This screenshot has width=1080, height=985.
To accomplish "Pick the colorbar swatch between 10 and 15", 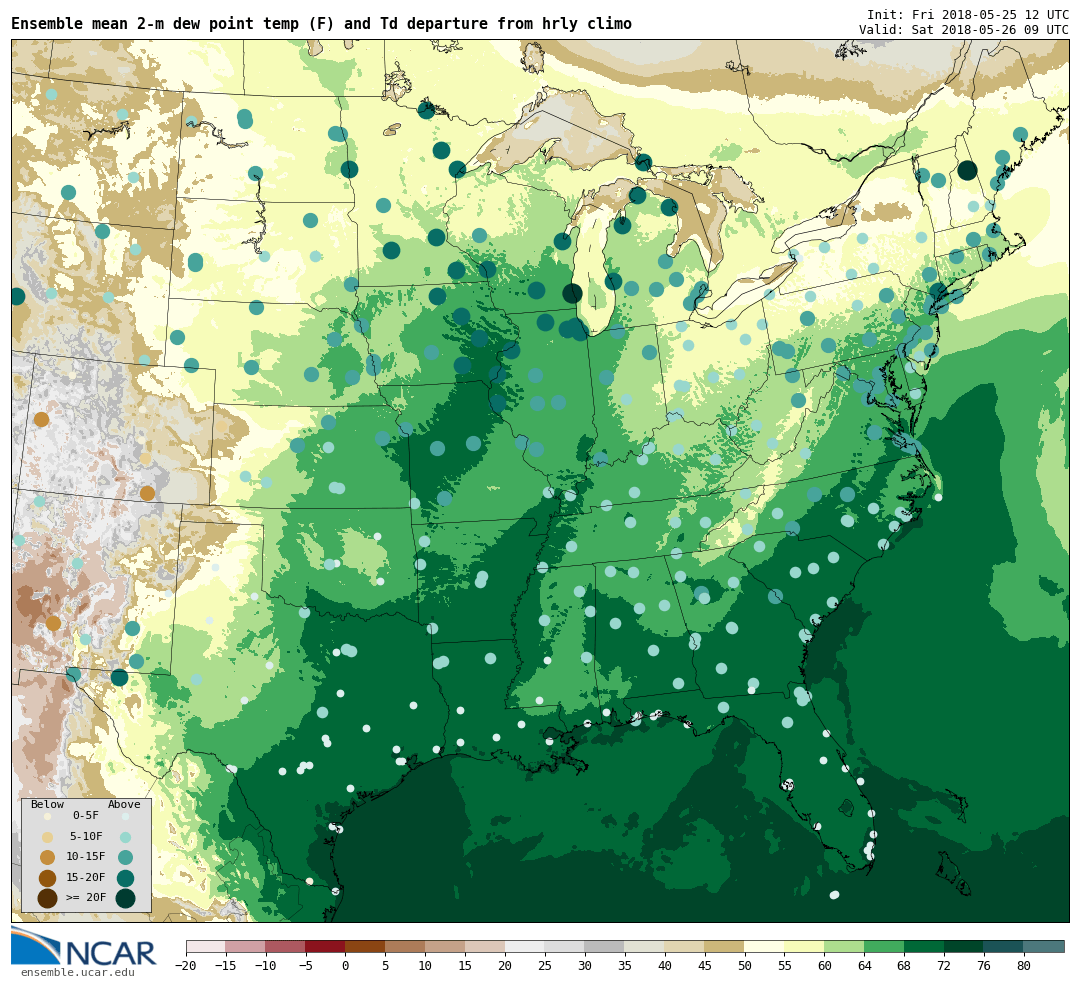I will click(446, 946).
